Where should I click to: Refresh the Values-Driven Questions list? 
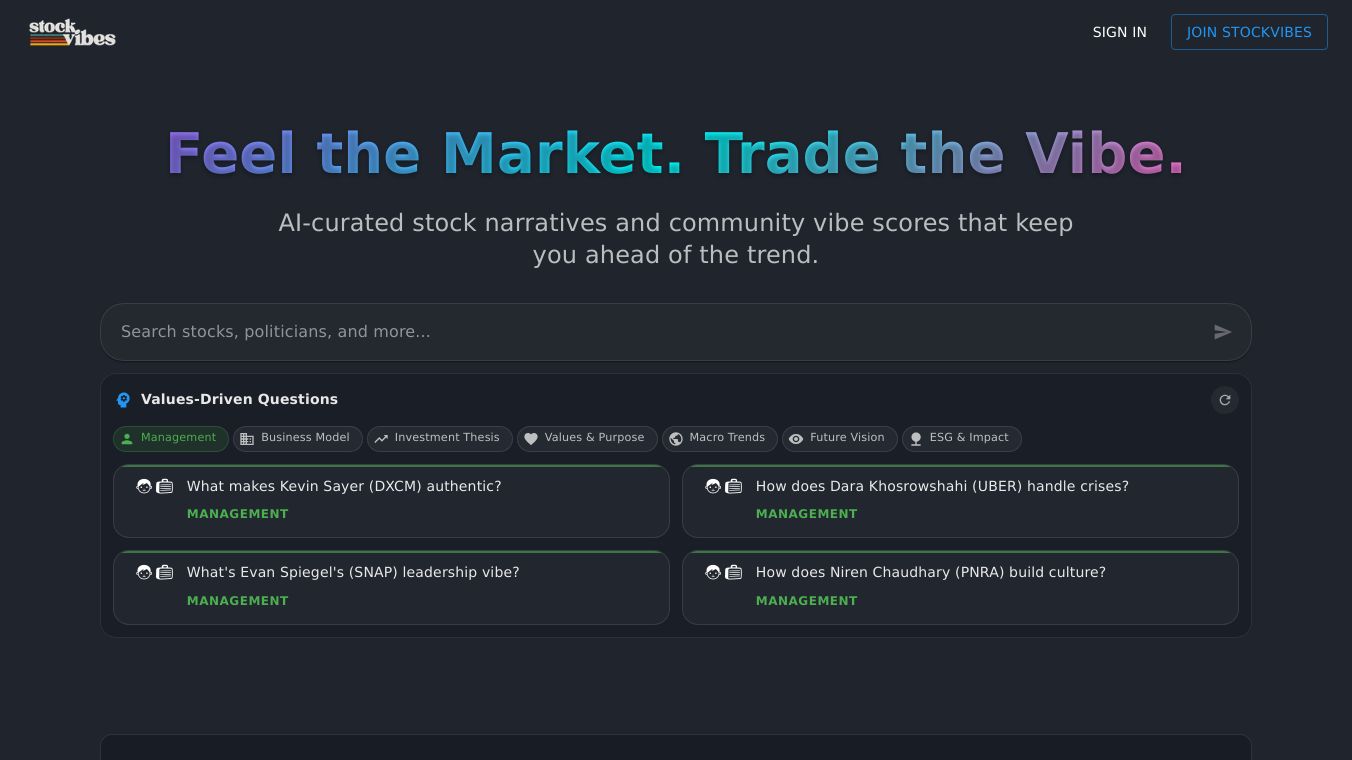(x=1224, y=400)
